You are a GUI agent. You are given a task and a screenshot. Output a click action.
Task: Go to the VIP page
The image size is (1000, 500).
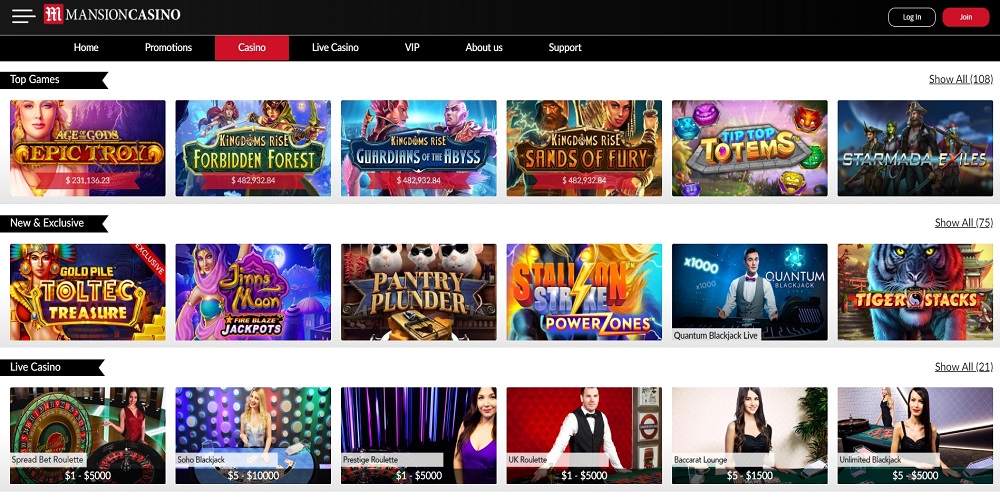(412, 48)
